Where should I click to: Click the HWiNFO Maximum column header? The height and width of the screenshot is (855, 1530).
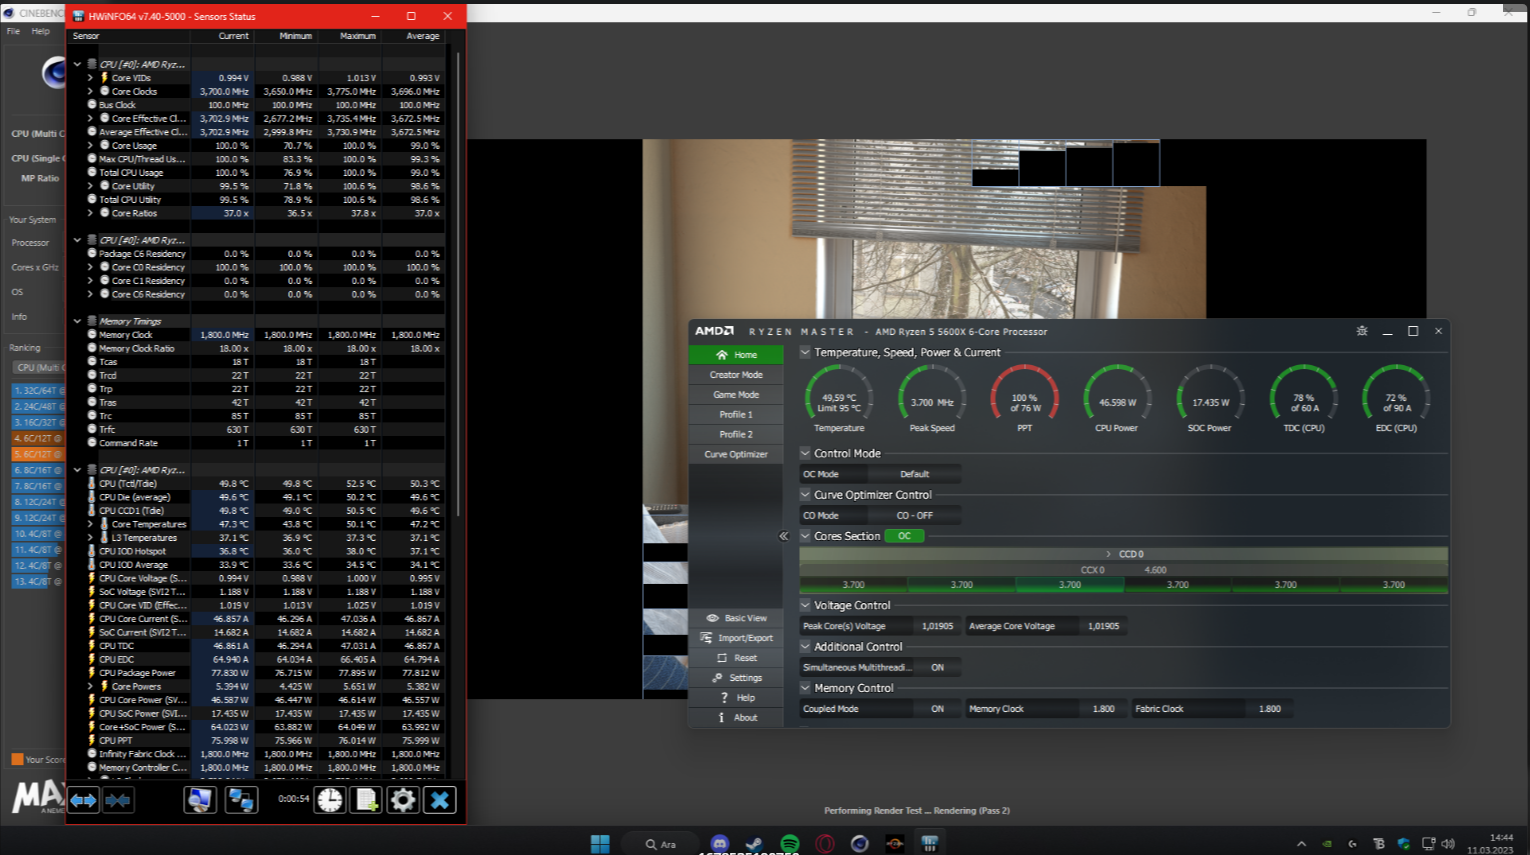pyautogui.click(x=348, y=36)
